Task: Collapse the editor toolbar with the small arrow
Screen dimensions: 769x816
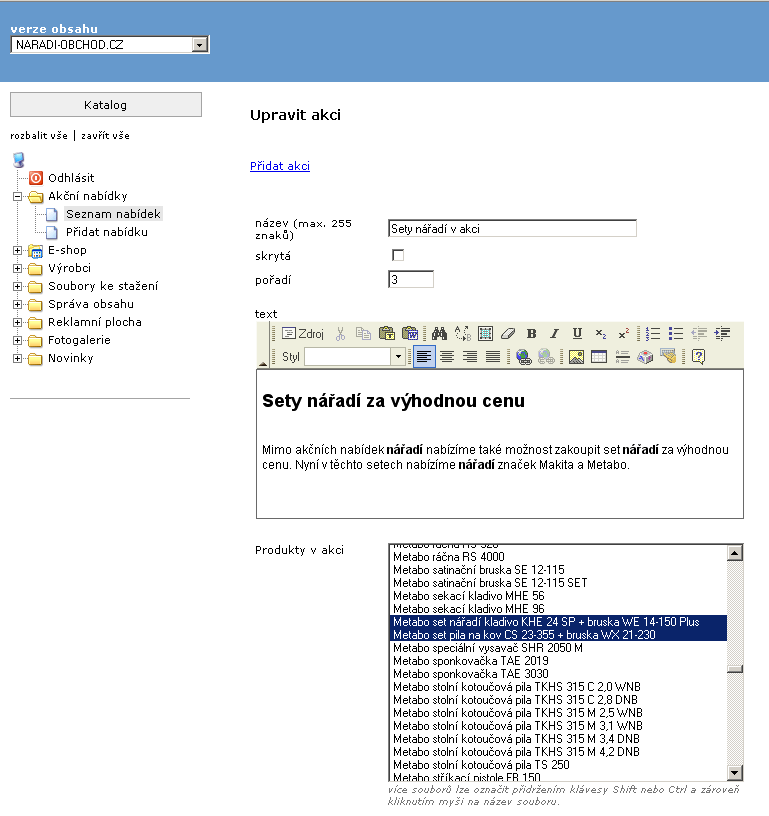Action: coord(263,364)
